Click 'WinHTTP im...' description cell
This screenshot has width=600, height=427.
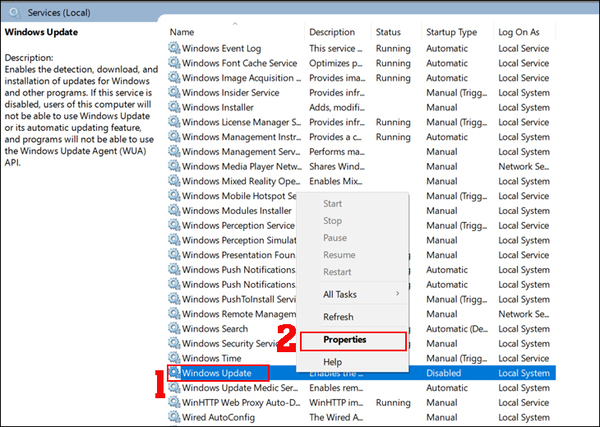[x=336, y=403]
